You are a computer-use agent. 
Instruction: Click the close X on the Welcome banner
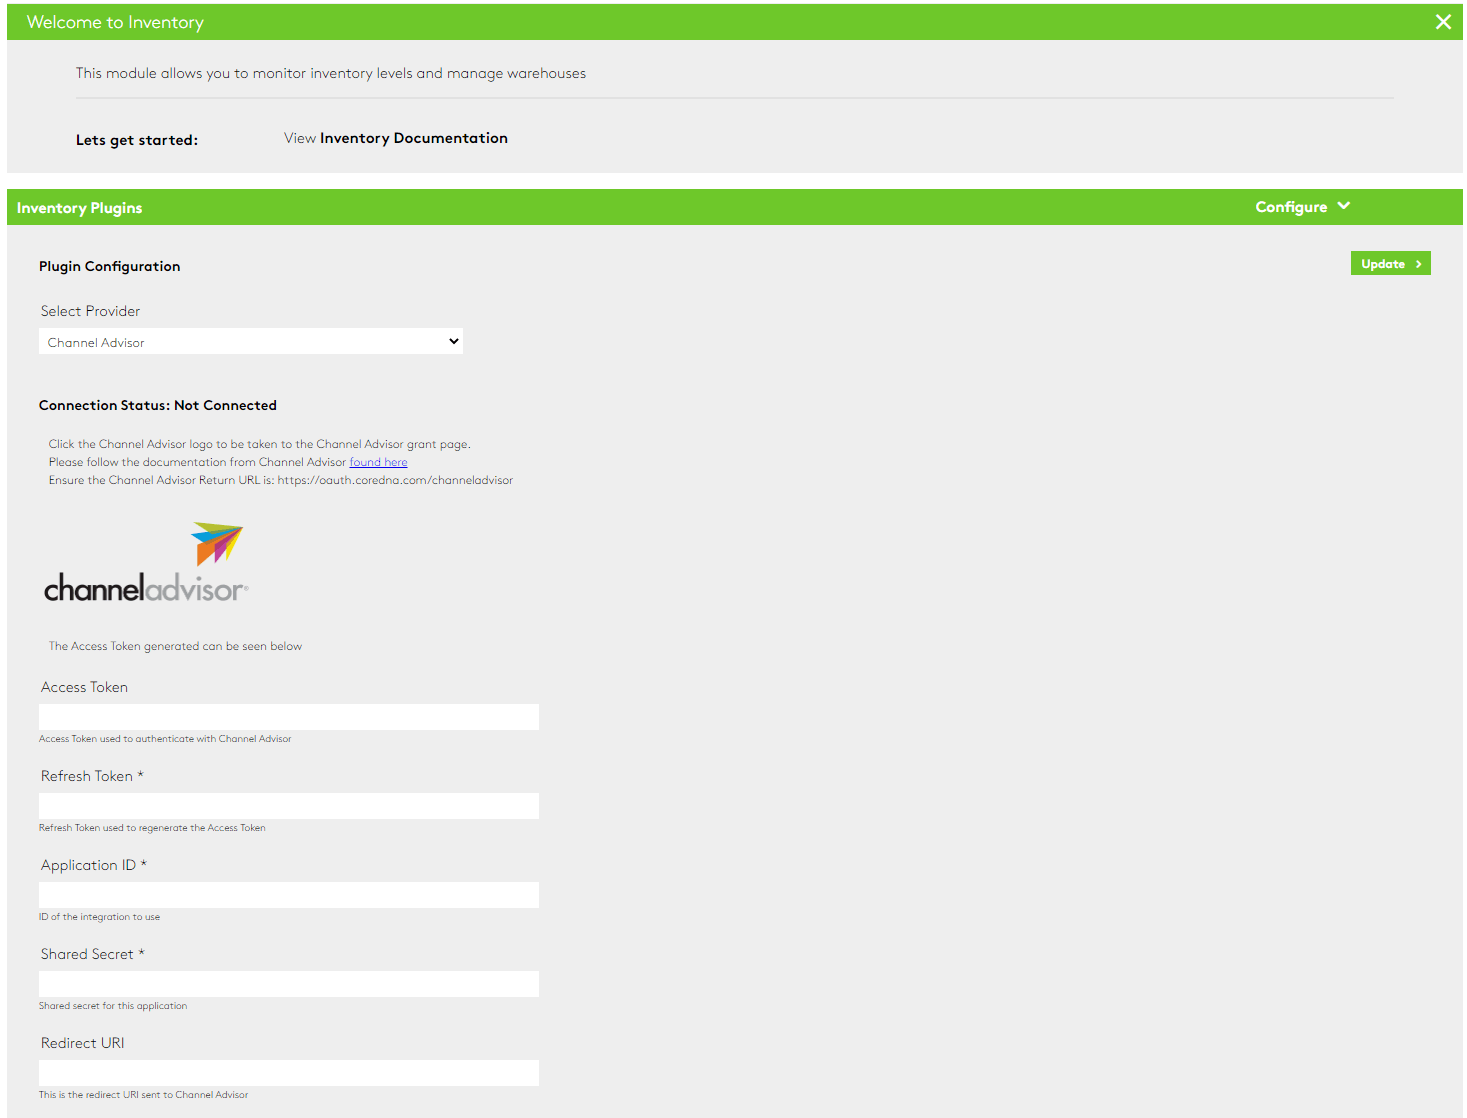pyautogui.click(x=1443, y=21)
